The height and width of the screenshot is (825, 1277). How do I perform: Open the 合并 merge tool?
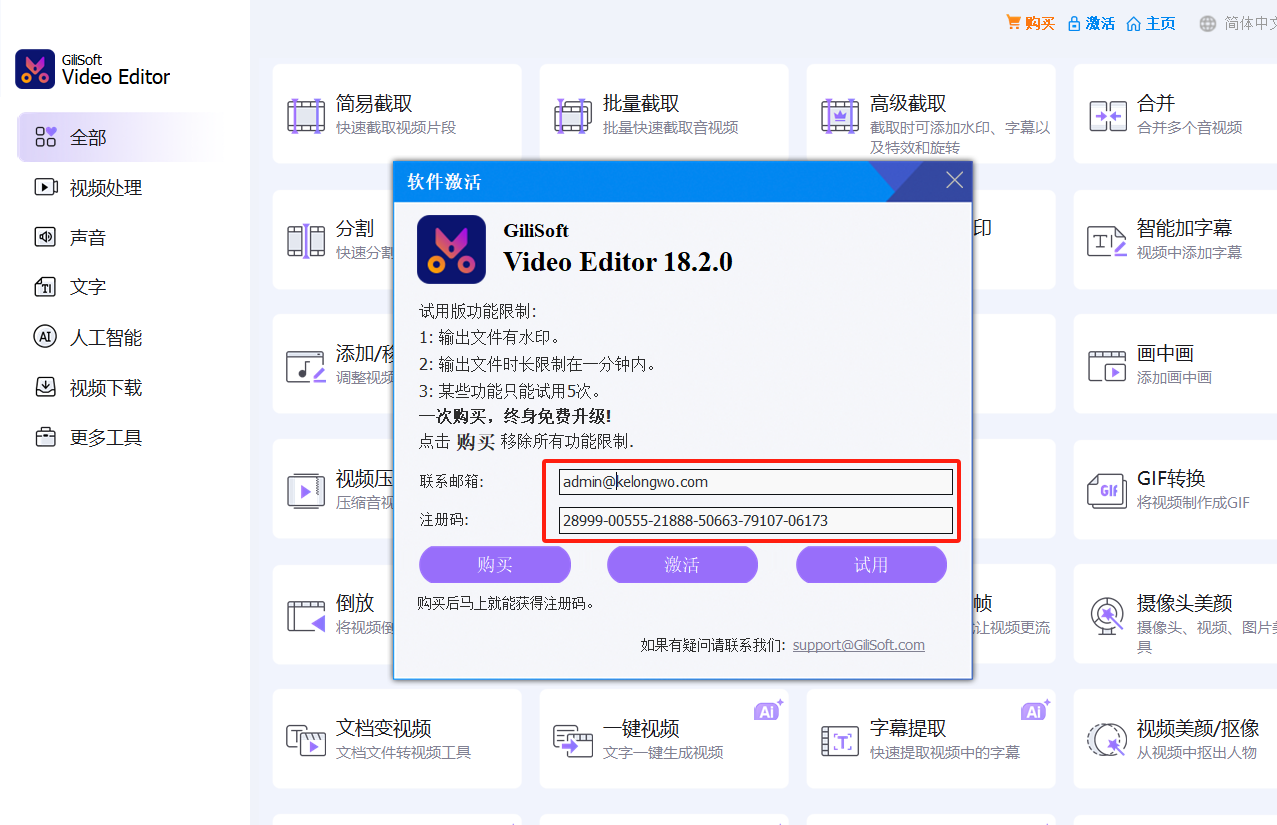point(1175,114)
